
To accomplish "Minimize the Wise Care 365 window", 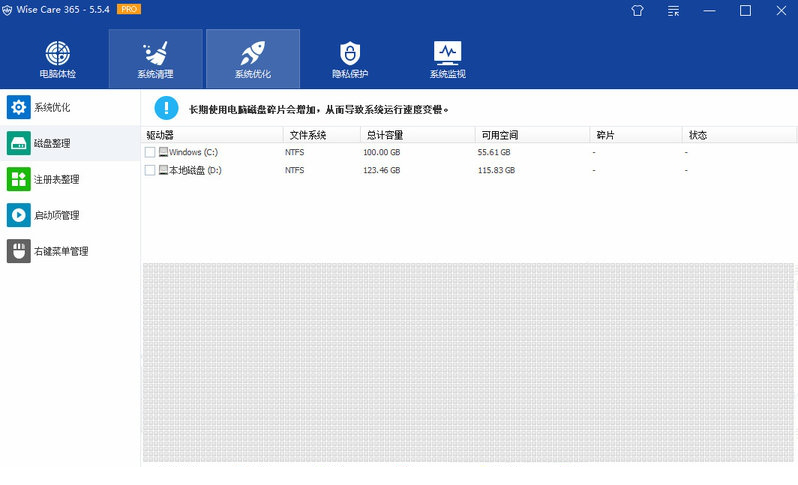I will 709,11.
